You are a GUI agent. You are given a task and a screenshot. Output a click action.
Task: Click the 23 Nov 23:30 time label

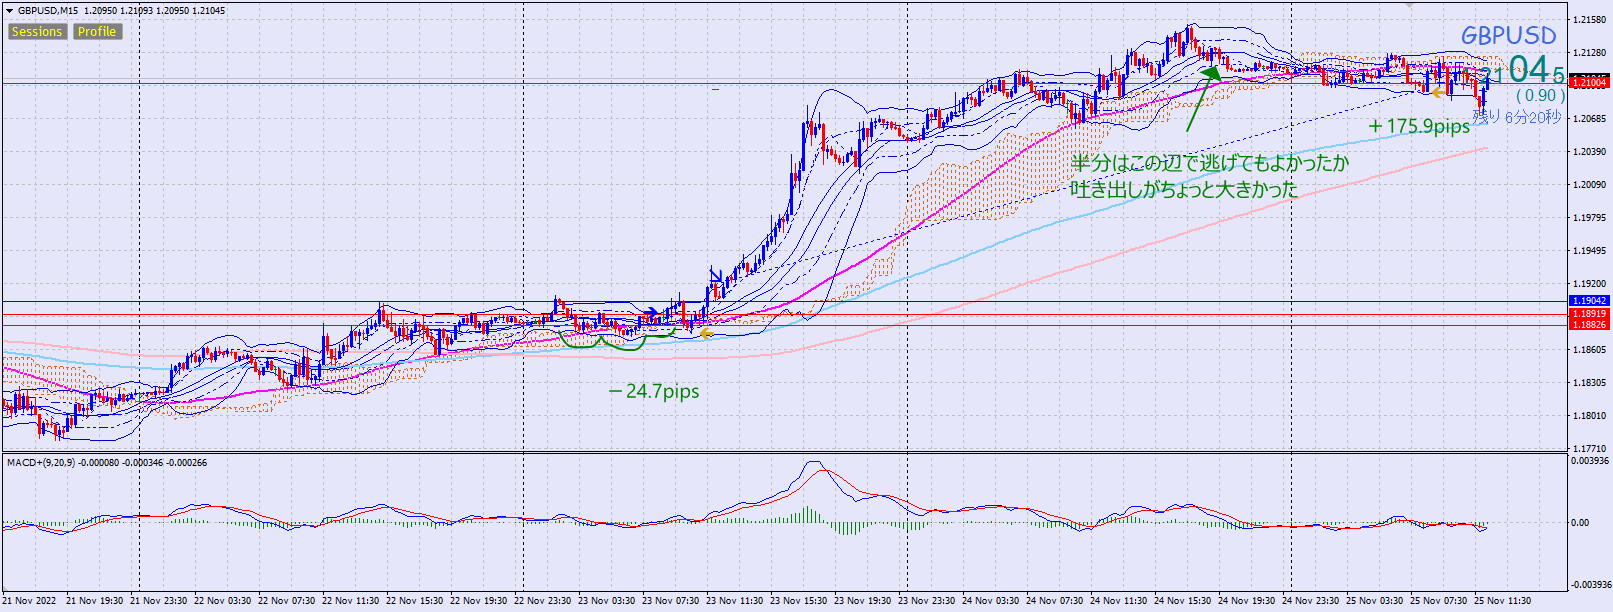tap(927, 601)
